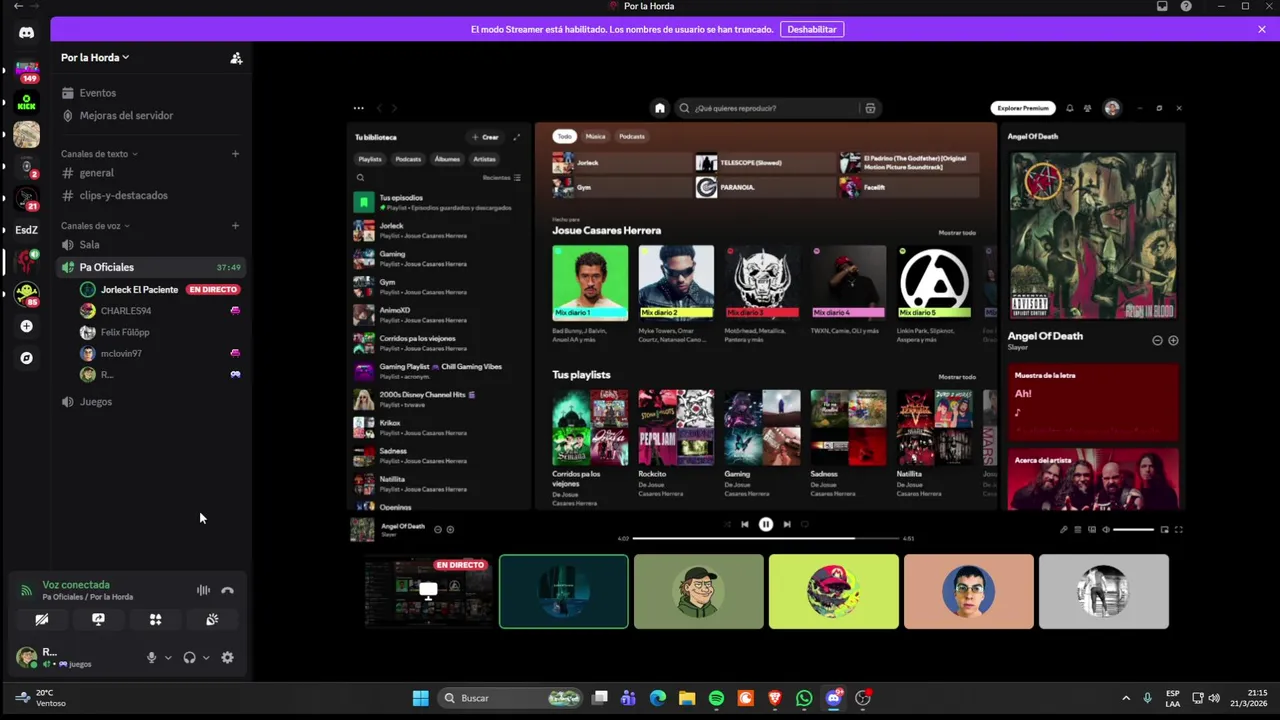Click the Deshabilitar button in Streamer banner
1280x720 pixels.
click(812, 29)
